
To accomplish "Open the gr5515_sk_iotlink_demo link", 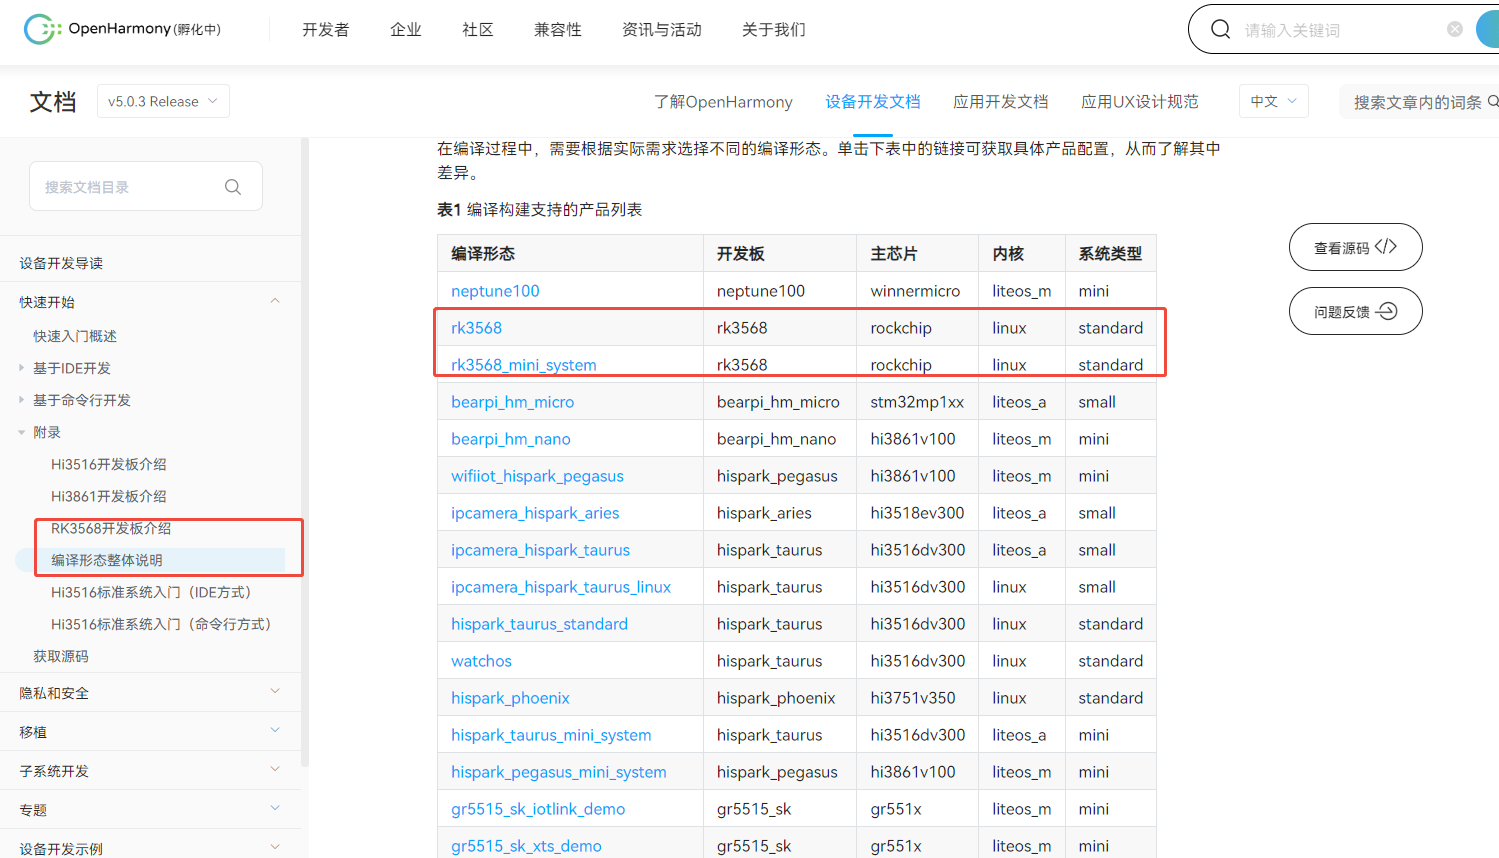I will coord(538,809).
